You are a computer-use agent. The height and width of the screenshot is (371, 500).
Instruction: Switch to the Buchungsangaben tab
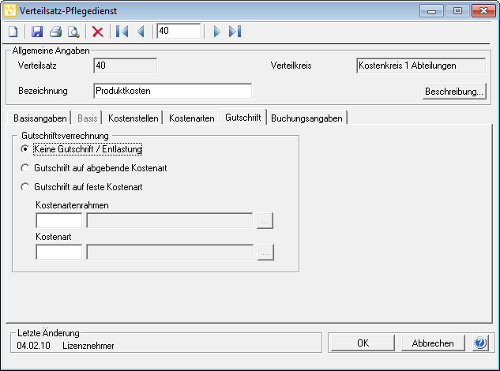(x=307, y=118)
